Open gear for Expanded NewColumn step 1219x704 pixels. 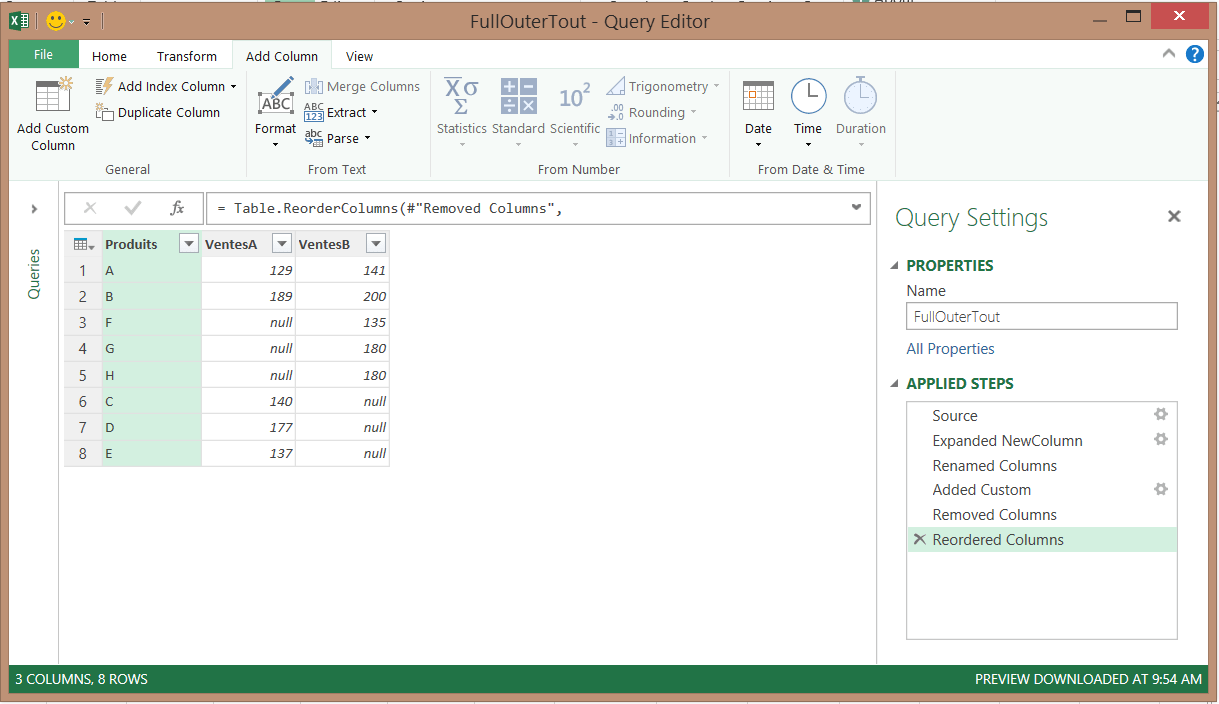coord(1160,440)
